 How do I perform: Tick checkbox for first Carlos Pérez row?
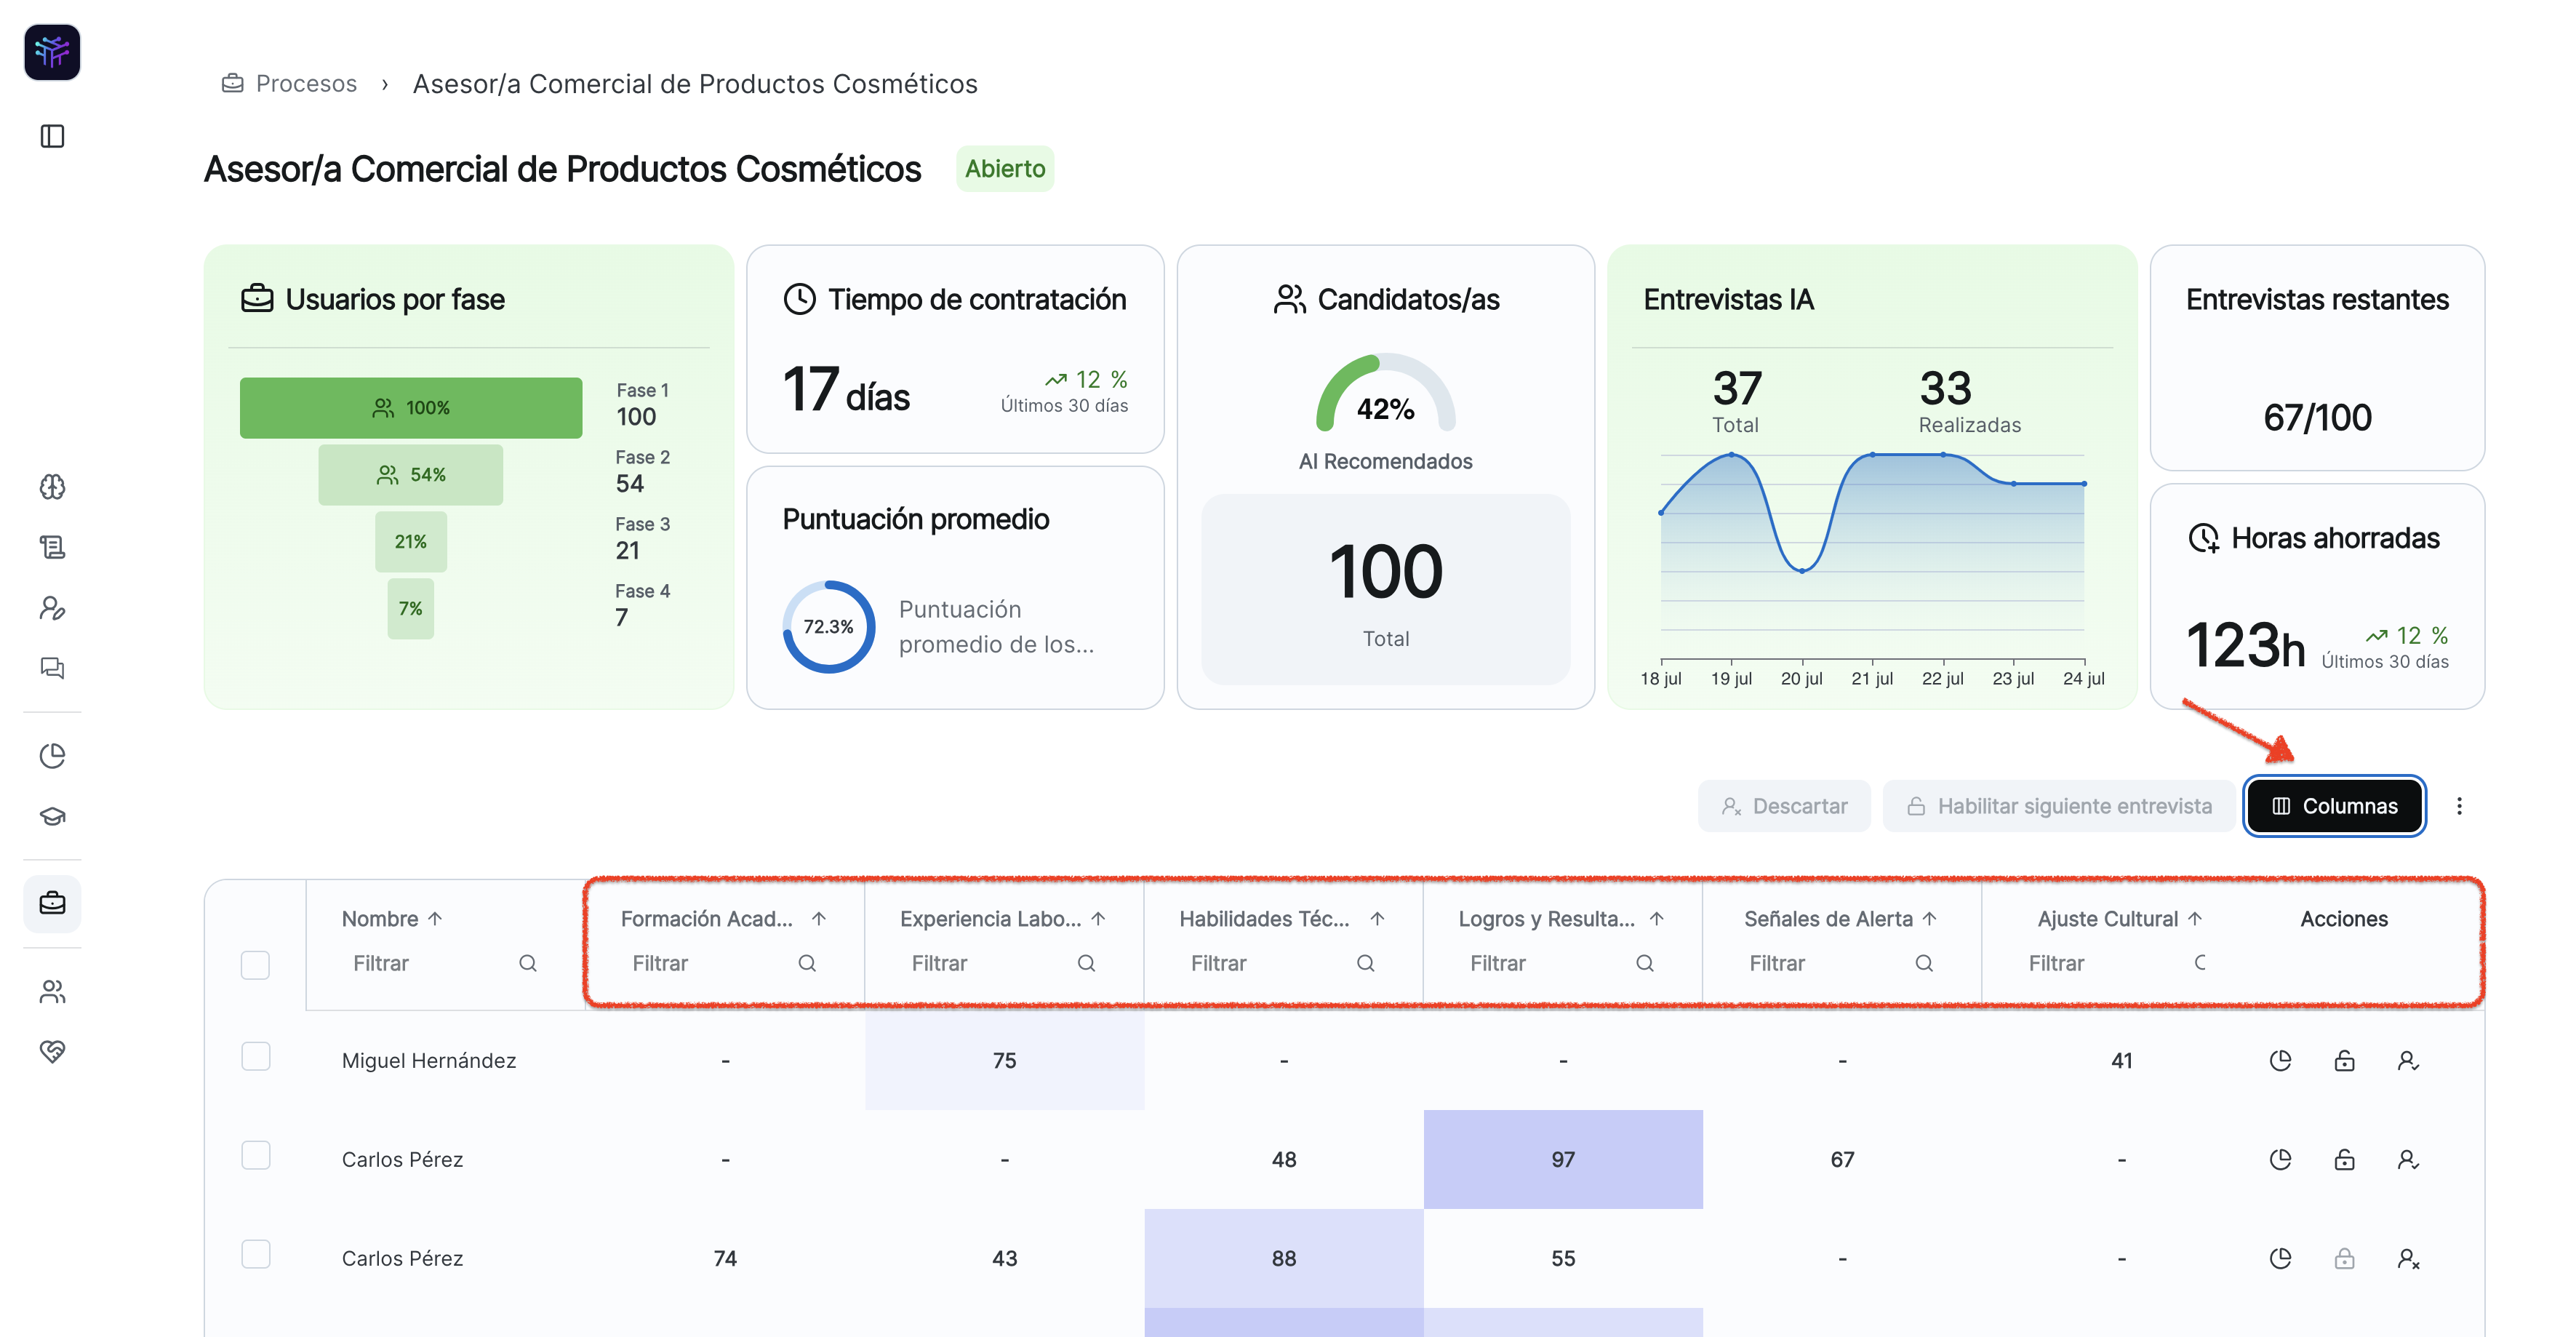[x=255, y=1156]
